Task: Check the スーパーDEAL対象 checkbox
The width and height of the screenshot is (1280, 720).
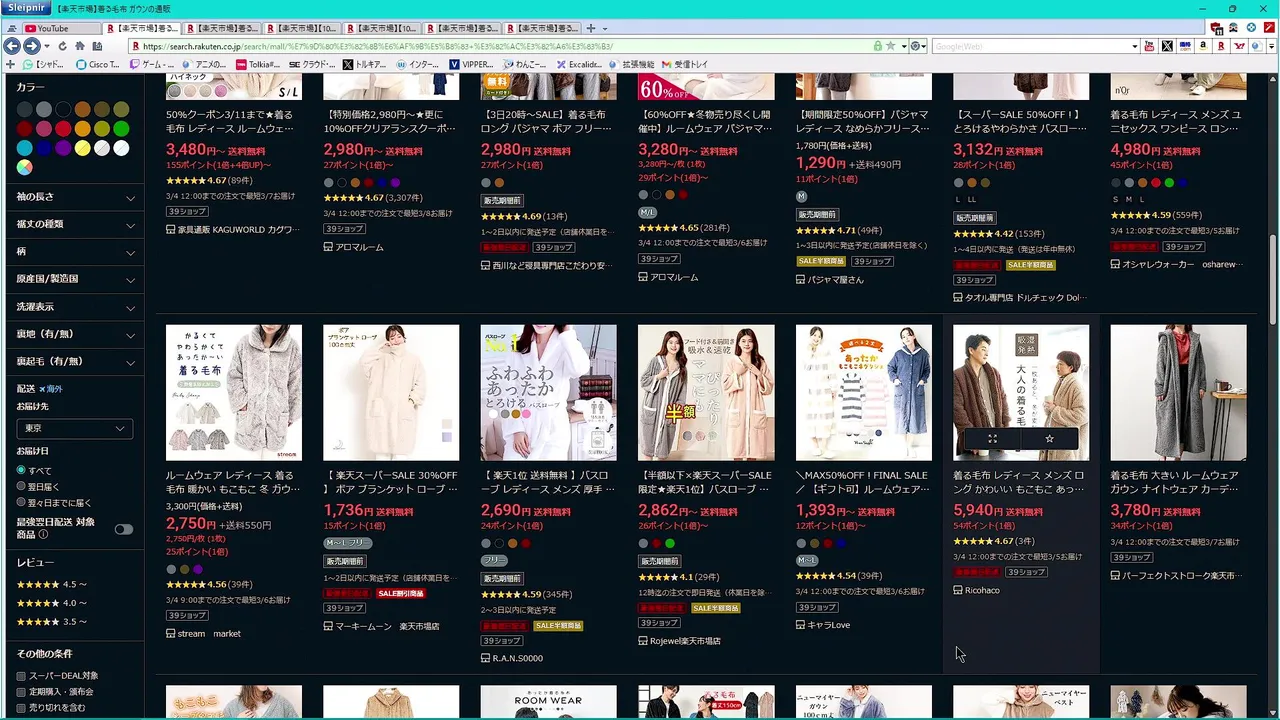Action: (21, 676)
